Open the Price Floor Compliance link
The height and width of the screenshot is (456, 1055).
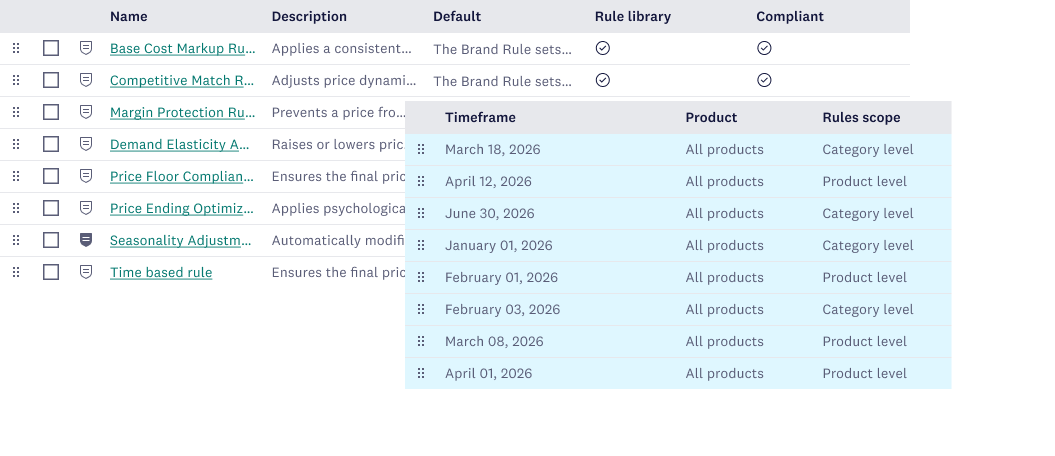click(181, 176)
